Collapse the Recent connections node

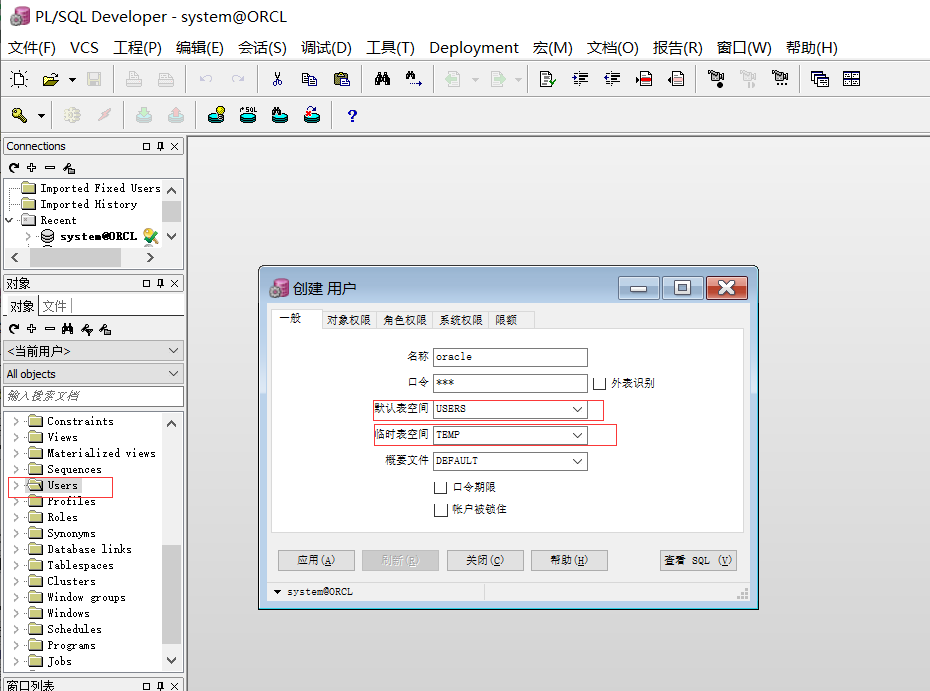pyautogui.click(x=9, y=220)
